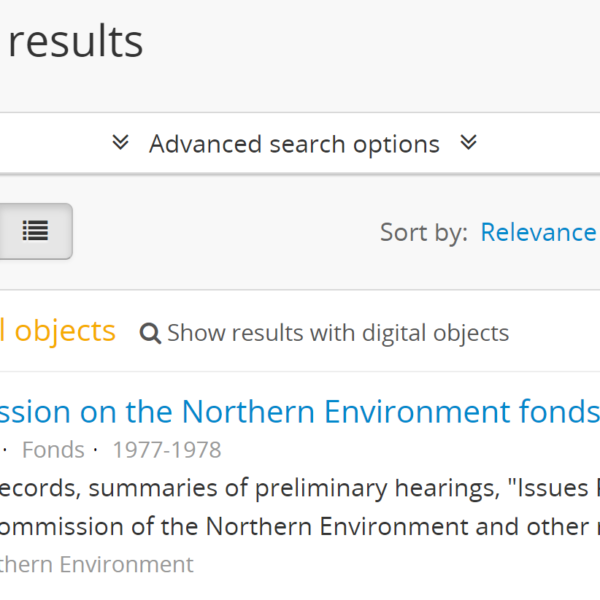Screen dimensions: 600x600
Task: Click the Fonds level label
Action: [x=53, y=450]
